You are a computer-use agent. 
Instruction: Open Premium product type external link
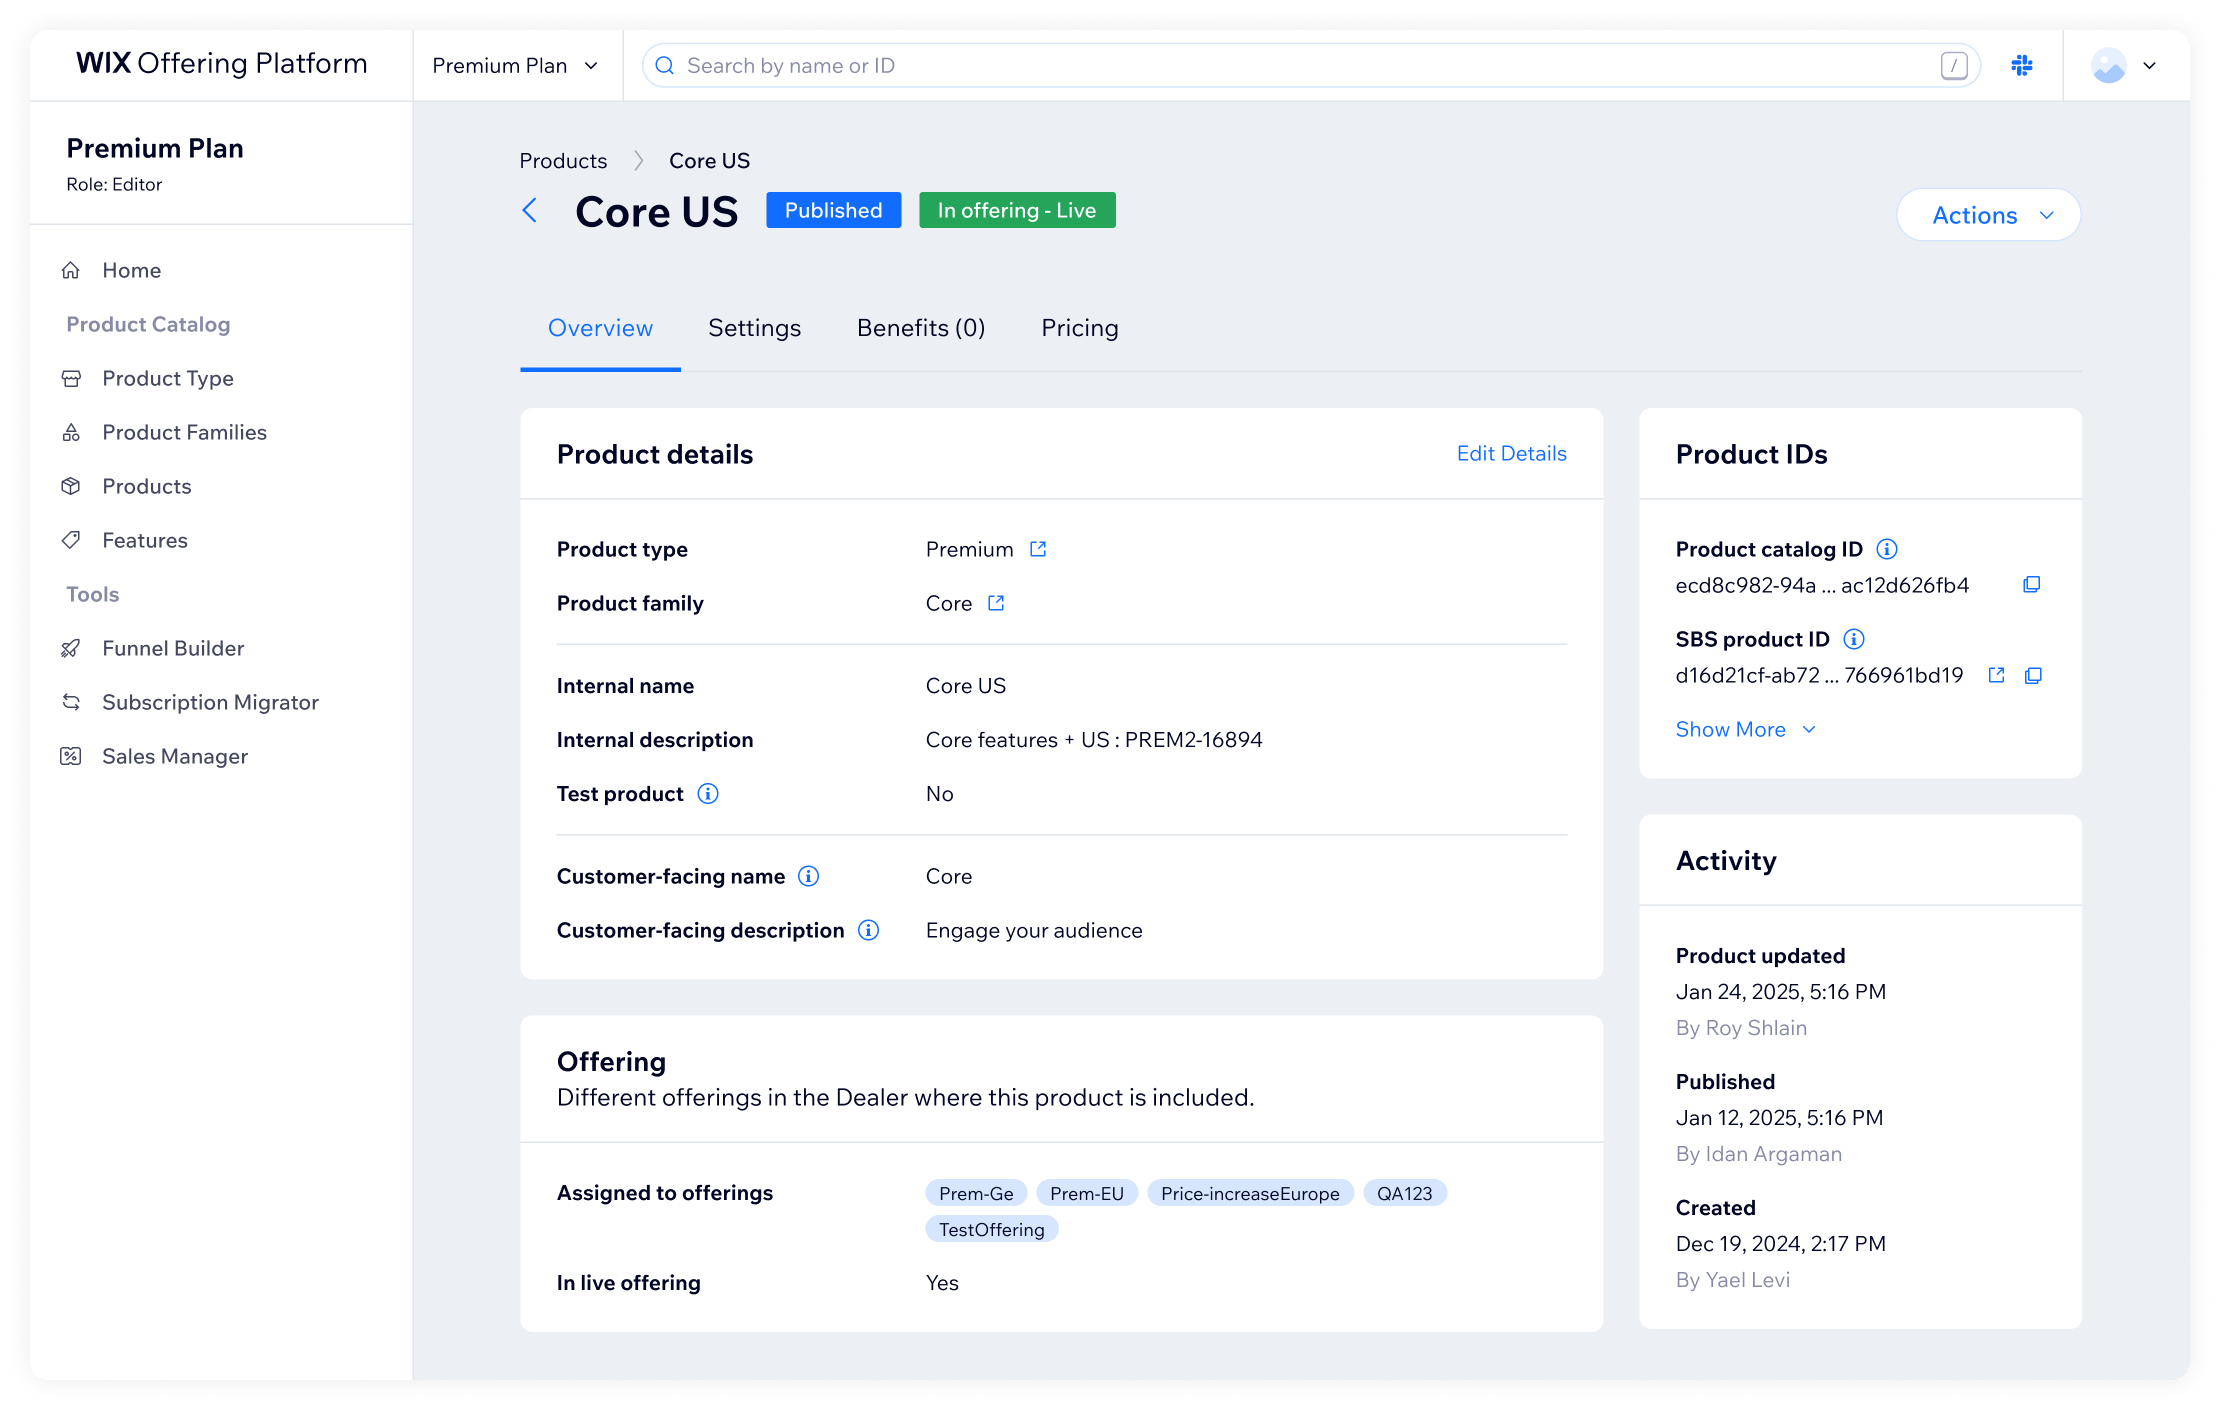1038,549
